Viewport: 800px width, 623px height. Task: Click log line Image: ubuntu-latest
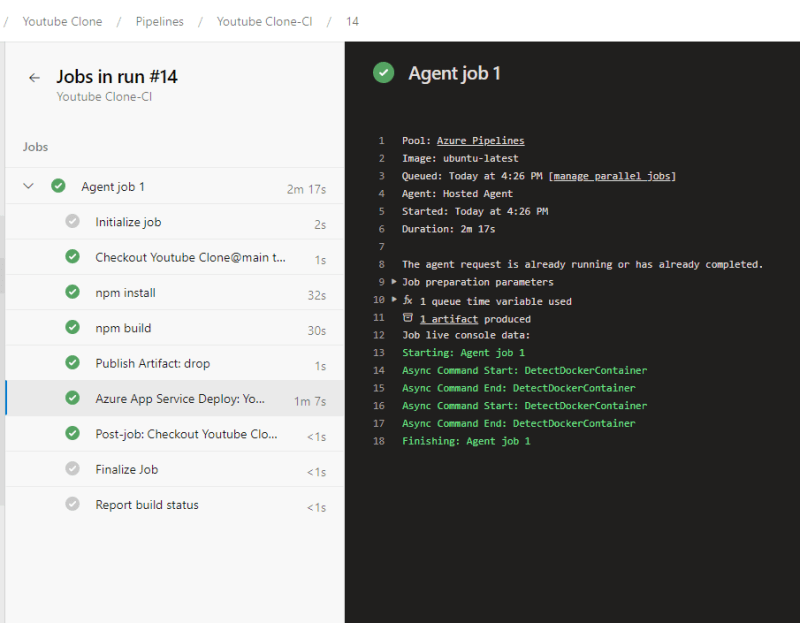point(460,159)
